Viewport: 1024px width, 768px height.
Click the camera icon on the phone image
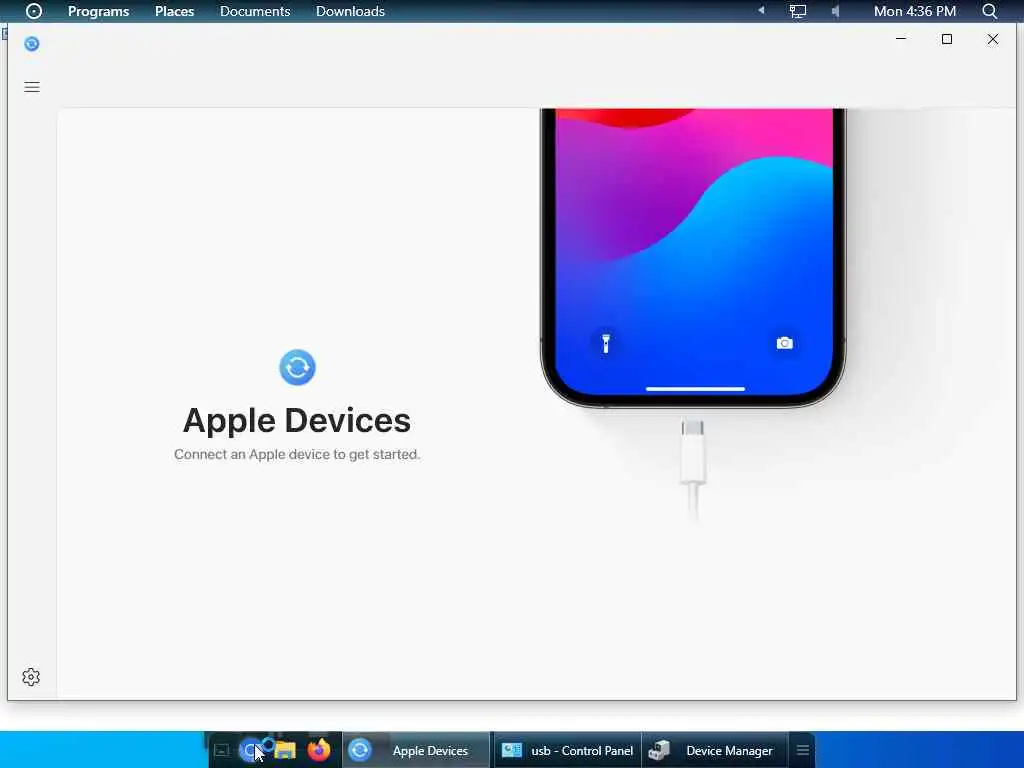pyautogui.click(x=784, y=343)
